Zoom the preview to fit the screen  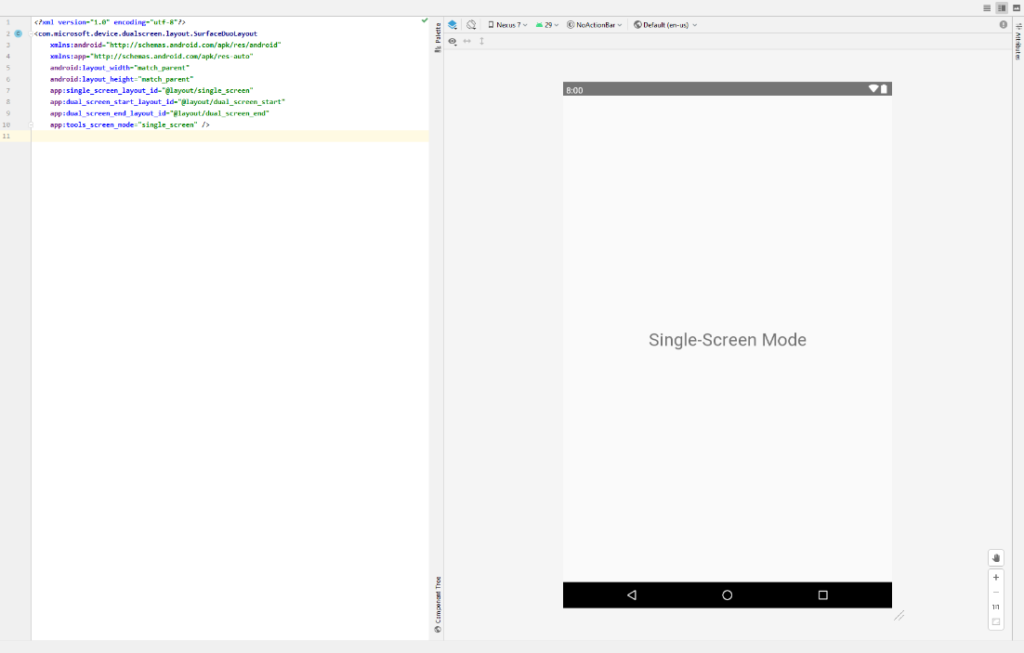[996, 621]
